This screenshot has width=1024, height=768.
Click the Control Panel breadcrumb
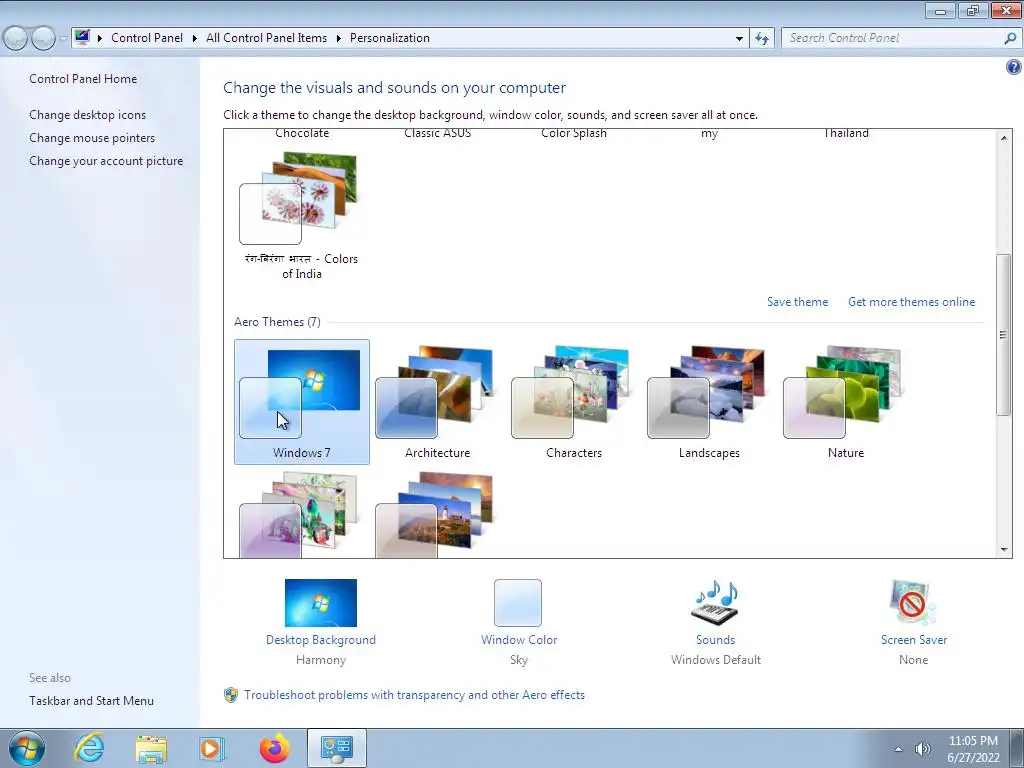(x=147, y=38)
